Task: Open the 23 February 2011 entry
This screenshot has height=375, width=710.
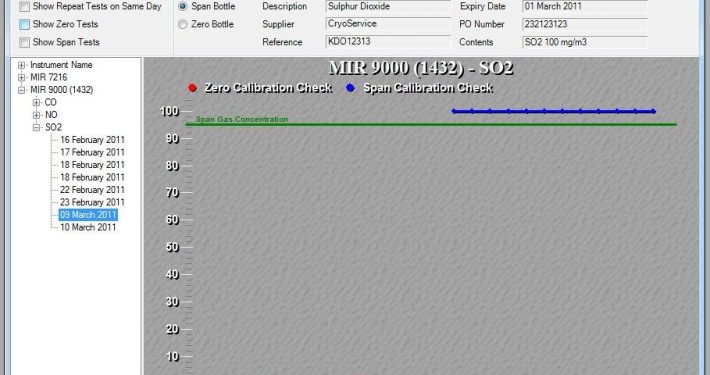Action: (x=92, y=202)
